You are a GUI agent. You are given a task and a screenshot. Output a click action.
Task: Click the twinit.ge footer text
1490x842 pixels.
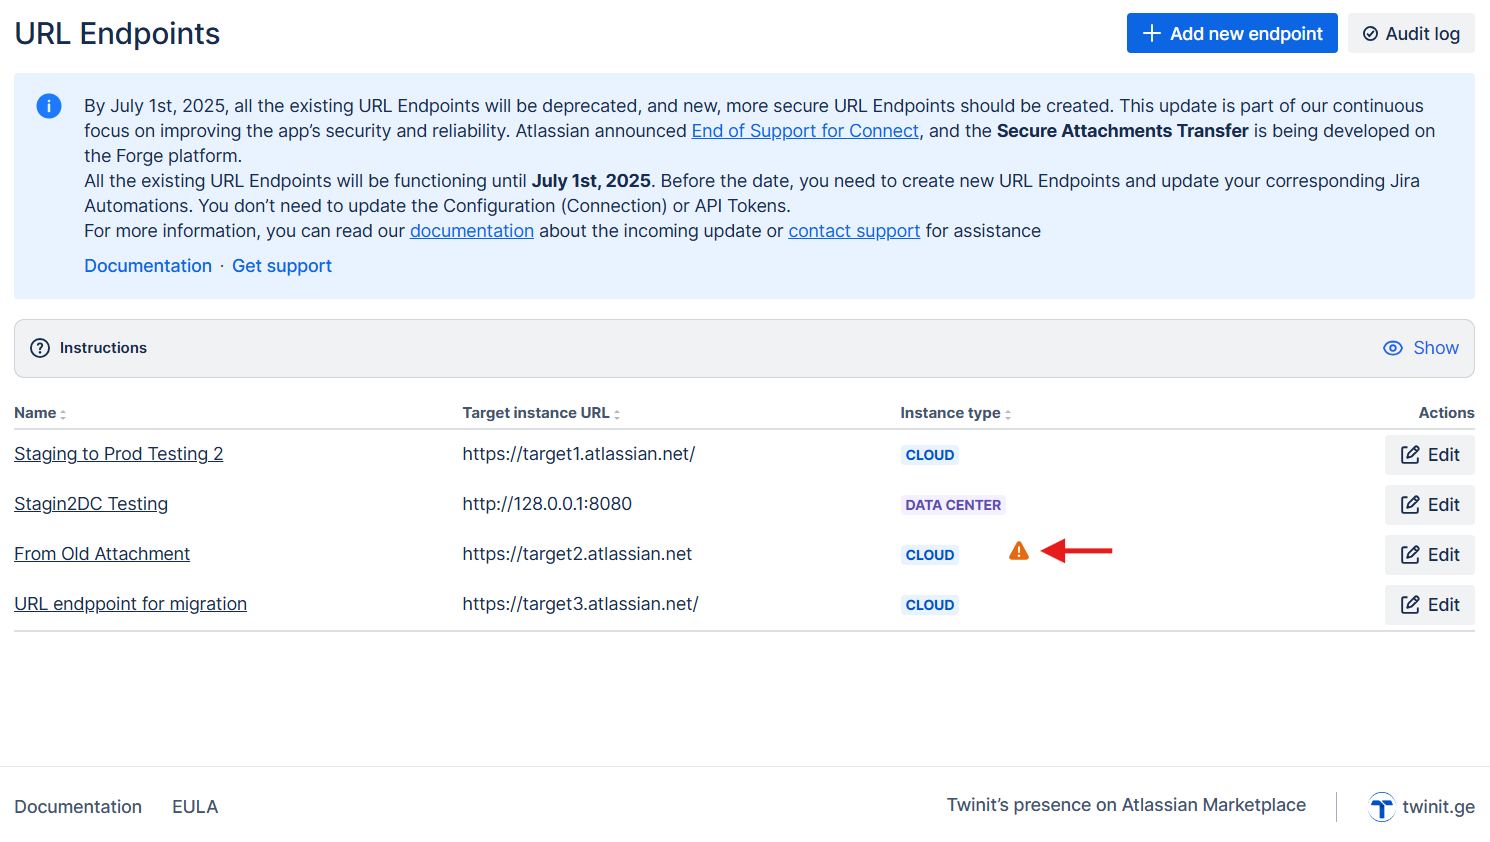[1438, 807]
